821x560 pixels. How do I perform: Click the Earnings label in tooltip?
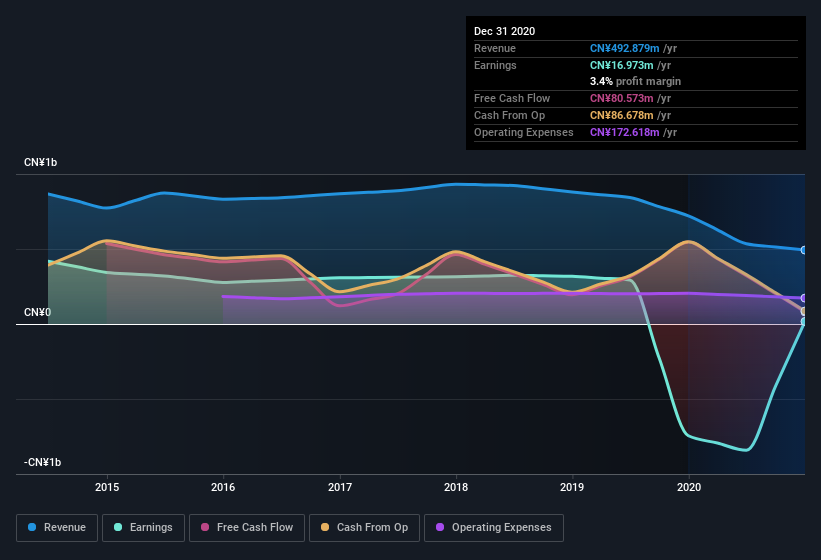pos(495,65)
